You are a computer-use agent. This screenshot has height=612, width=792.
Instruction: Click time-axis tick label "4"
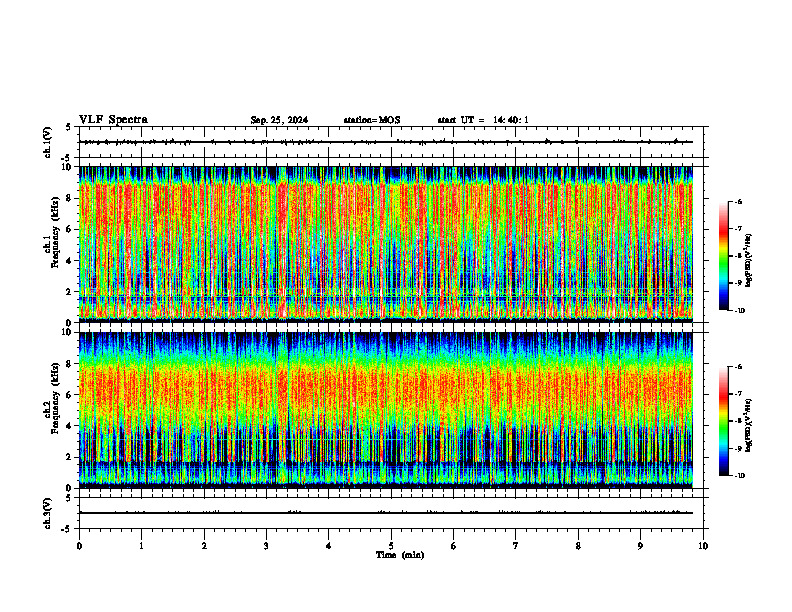[x=329, y=546]
